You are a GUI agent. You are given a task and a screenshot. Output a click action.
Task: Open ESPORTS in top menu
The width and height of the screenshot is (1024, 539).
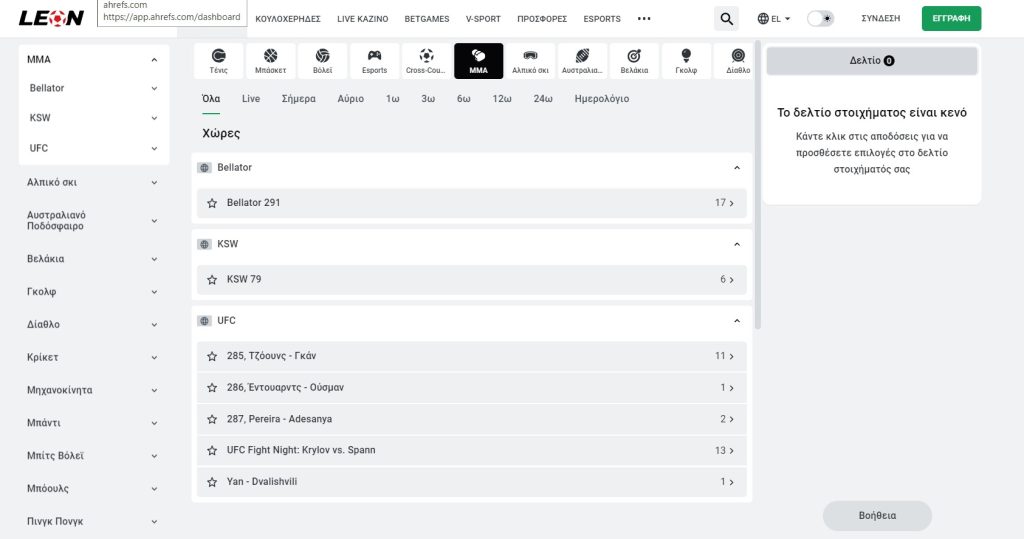tap(602, 19)
